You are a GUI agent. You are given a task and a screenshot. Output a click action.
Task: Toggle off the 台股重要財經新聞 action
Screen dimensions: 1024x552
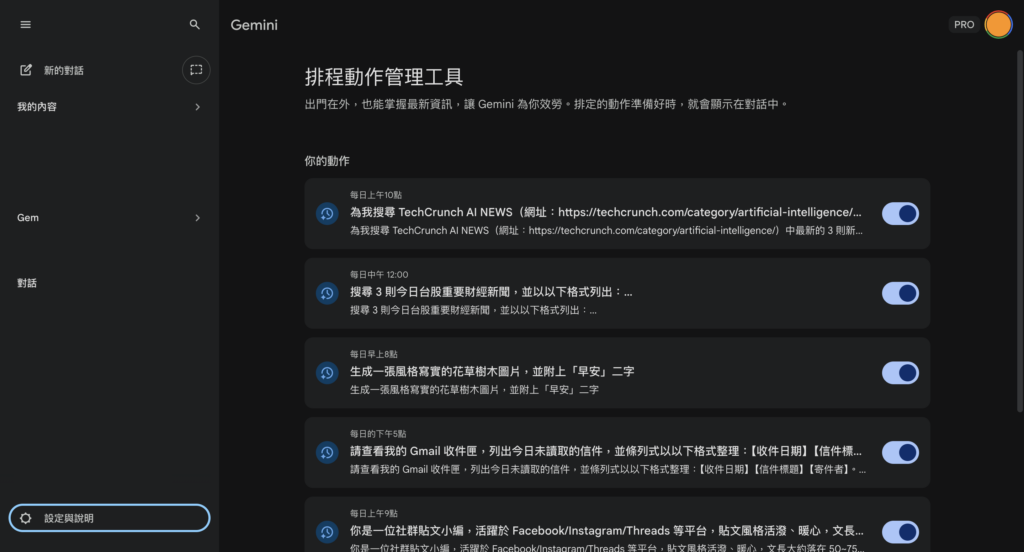pyautogui.click(x=900, y=293)
